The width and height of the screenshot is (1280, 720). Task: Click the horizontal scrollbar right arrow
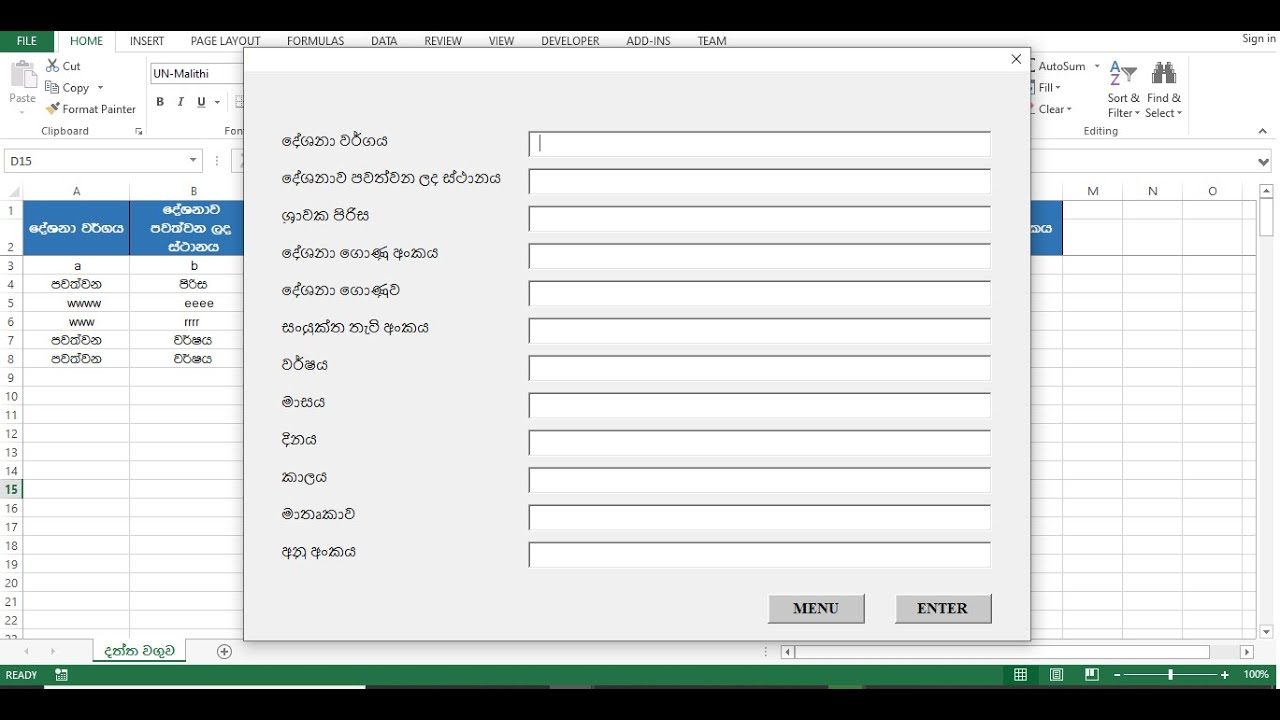pyautogui.click(x=1246, y=652)
